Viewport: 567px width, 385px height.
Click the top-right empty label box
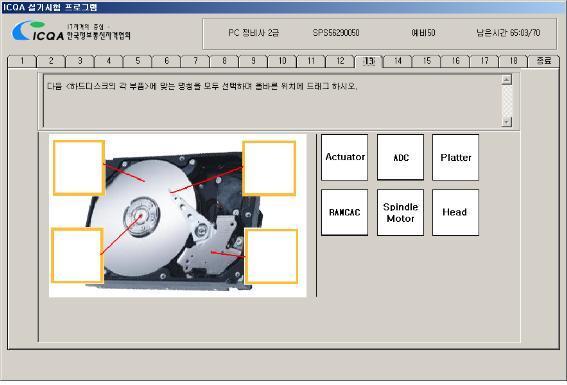(x=269, y=168)
